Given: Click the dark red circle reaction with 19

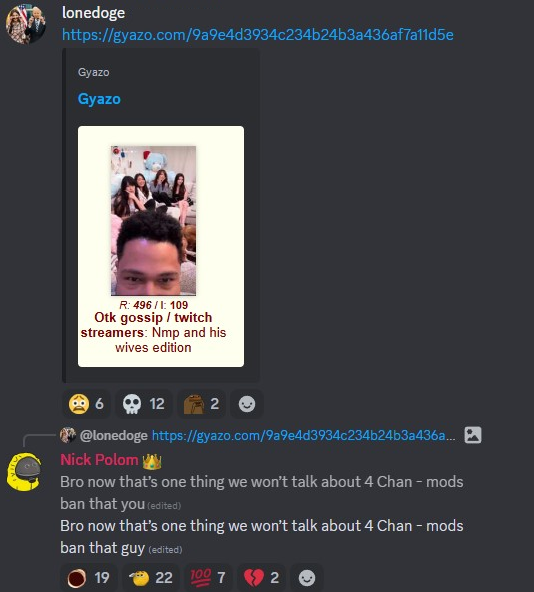Looking at the screenshot, I should pyautogui.click(x=89, y=578).
